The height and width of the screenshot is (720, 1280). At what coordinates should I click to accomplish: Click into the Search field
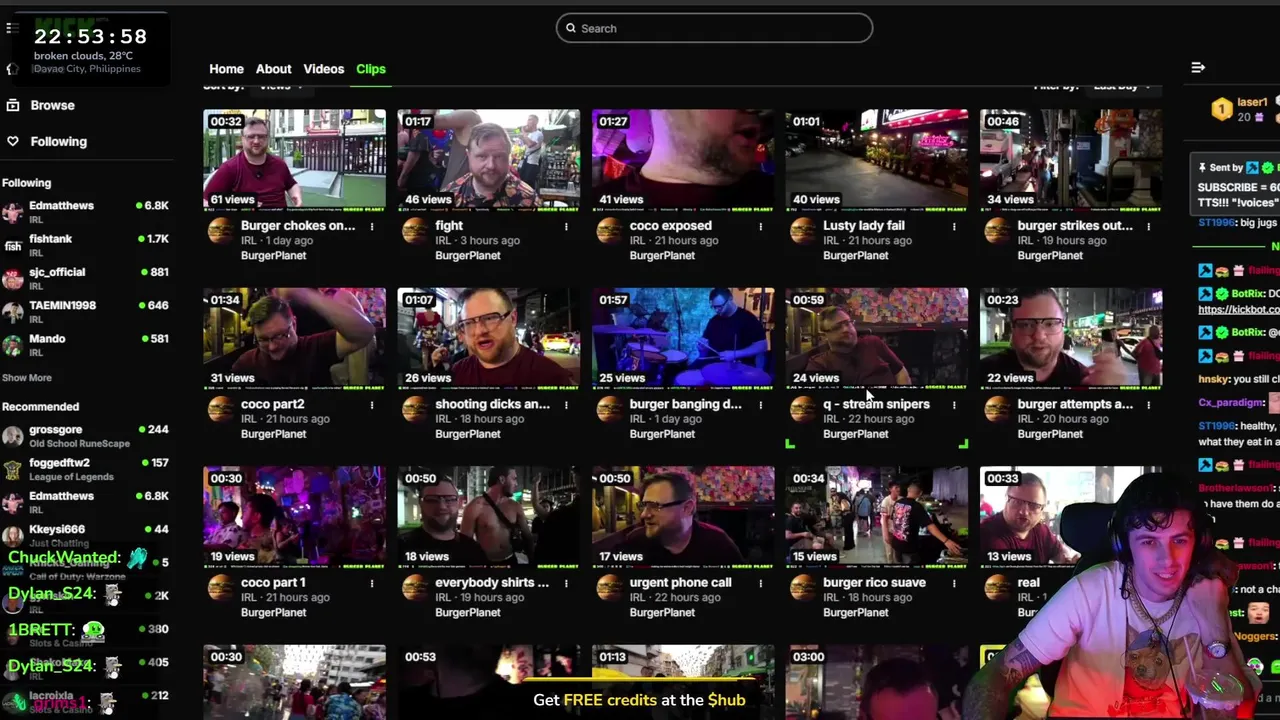tap(714, 28)
